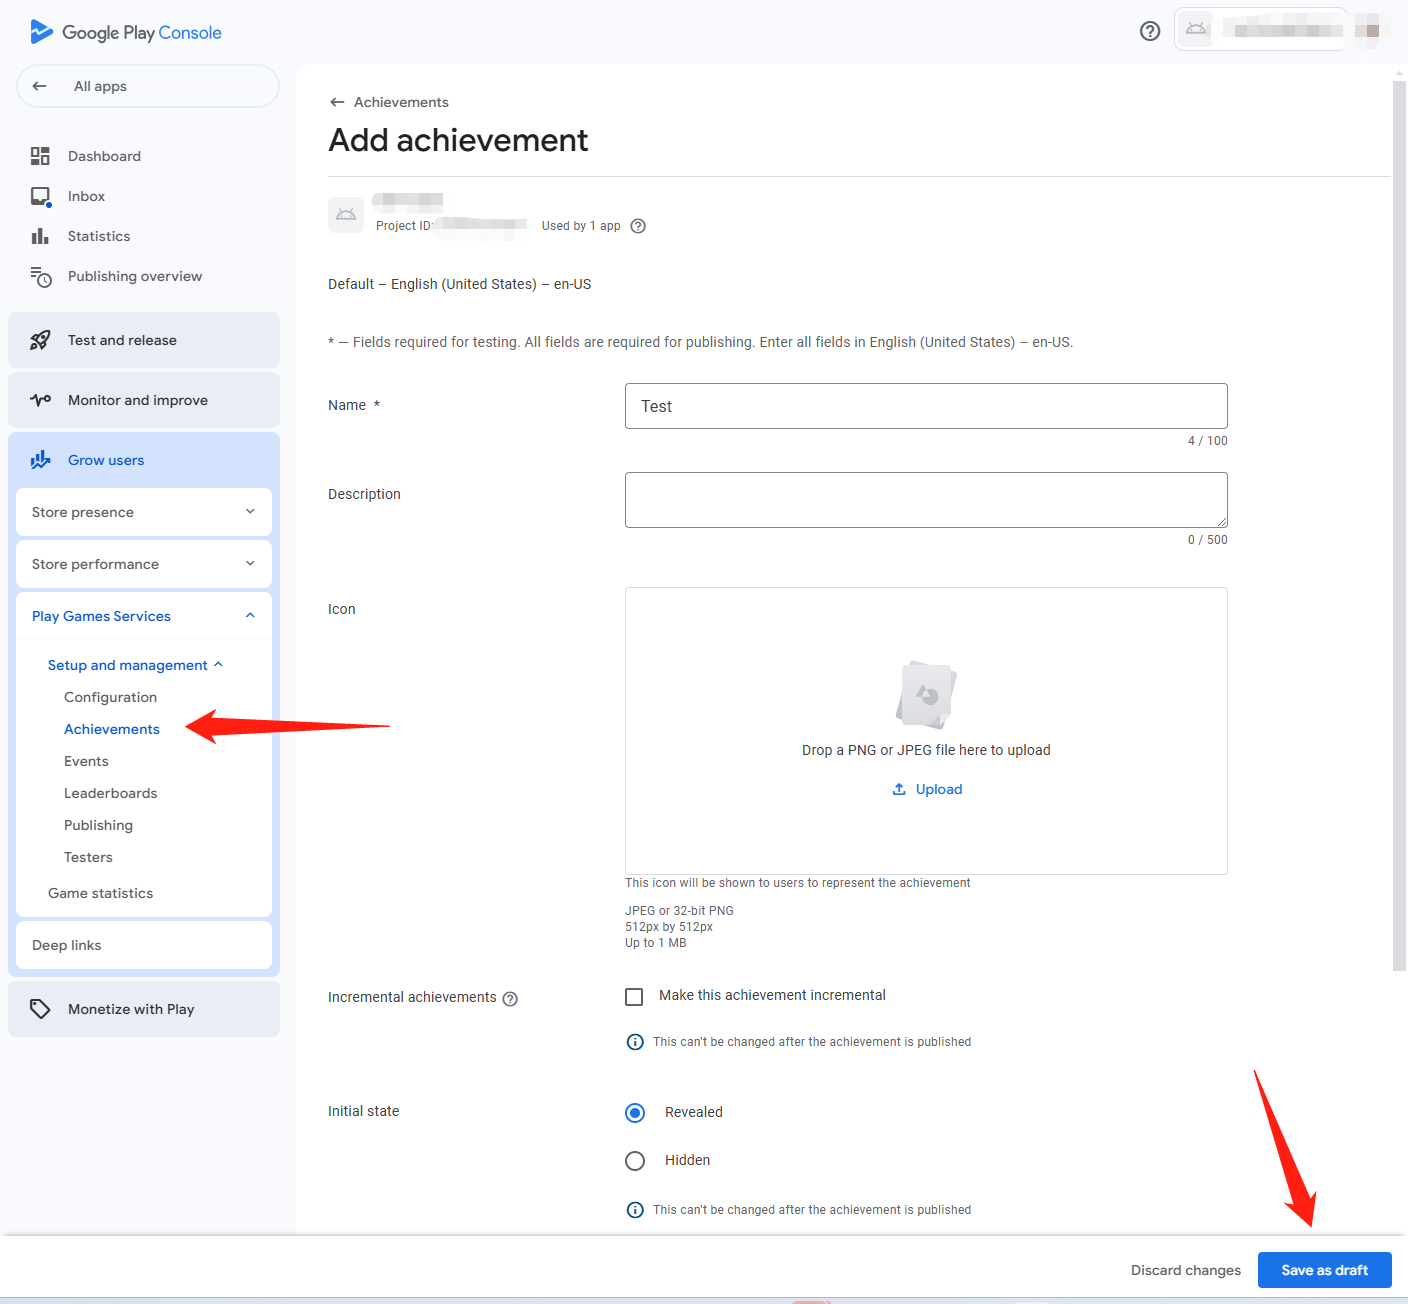Click into the Description text field
This screenshot has width=1408, height=1304.
pos(925,500)
